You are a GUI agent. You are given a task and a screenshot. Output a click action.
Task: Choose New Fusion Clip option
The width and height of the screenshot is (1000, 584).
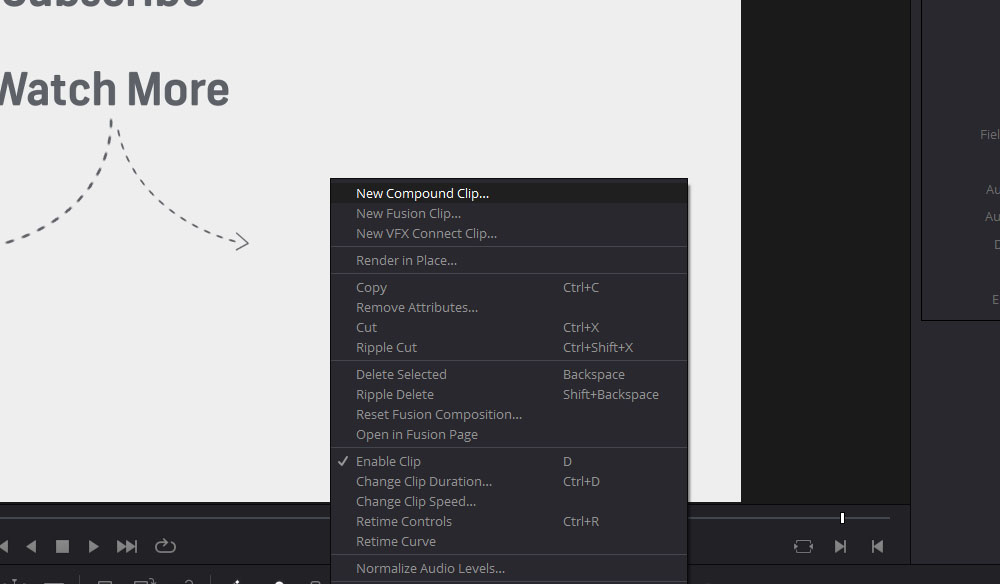click(408, 214)
